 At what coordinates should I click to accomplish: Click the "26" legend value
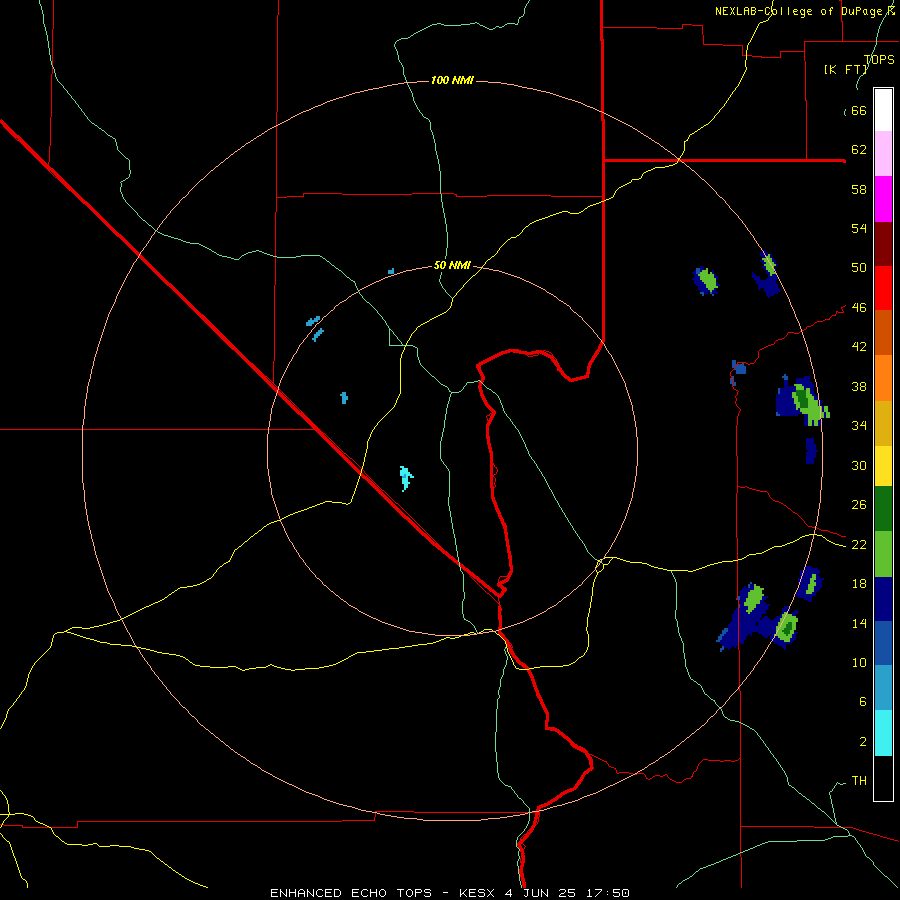click(x=859, y=505)
